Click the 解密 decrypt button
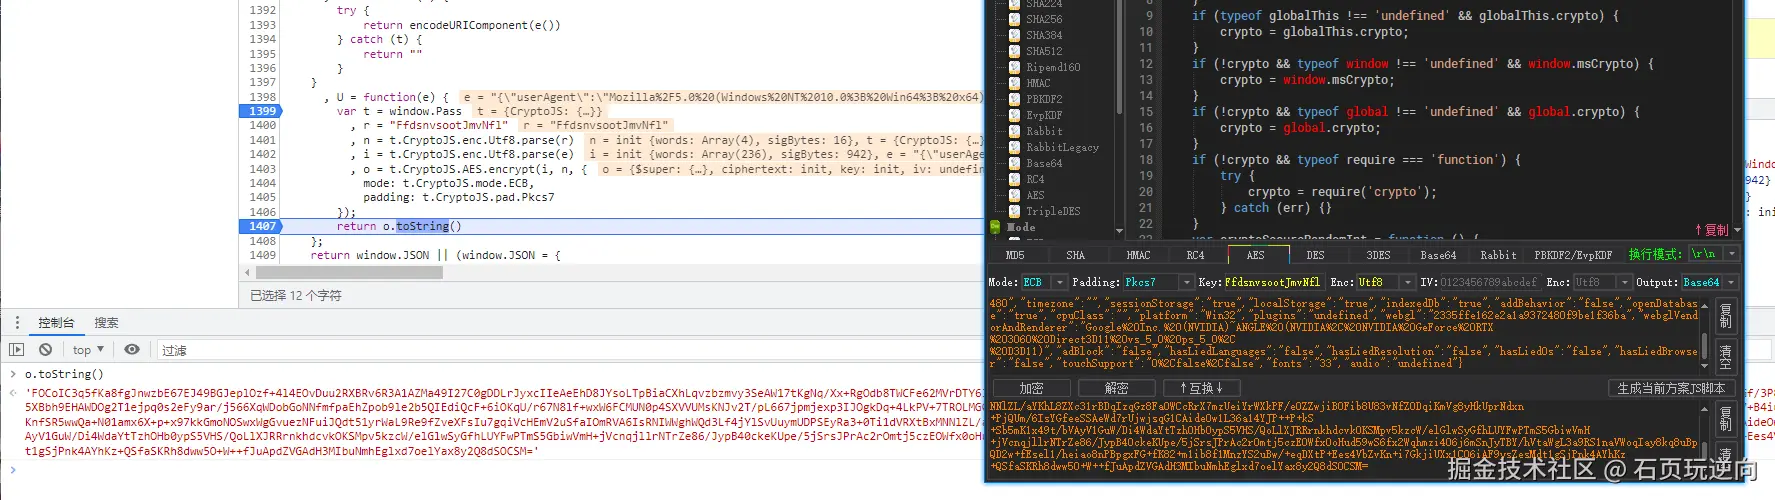This screenshot has width=1775, height=500. pos(1116,387)
